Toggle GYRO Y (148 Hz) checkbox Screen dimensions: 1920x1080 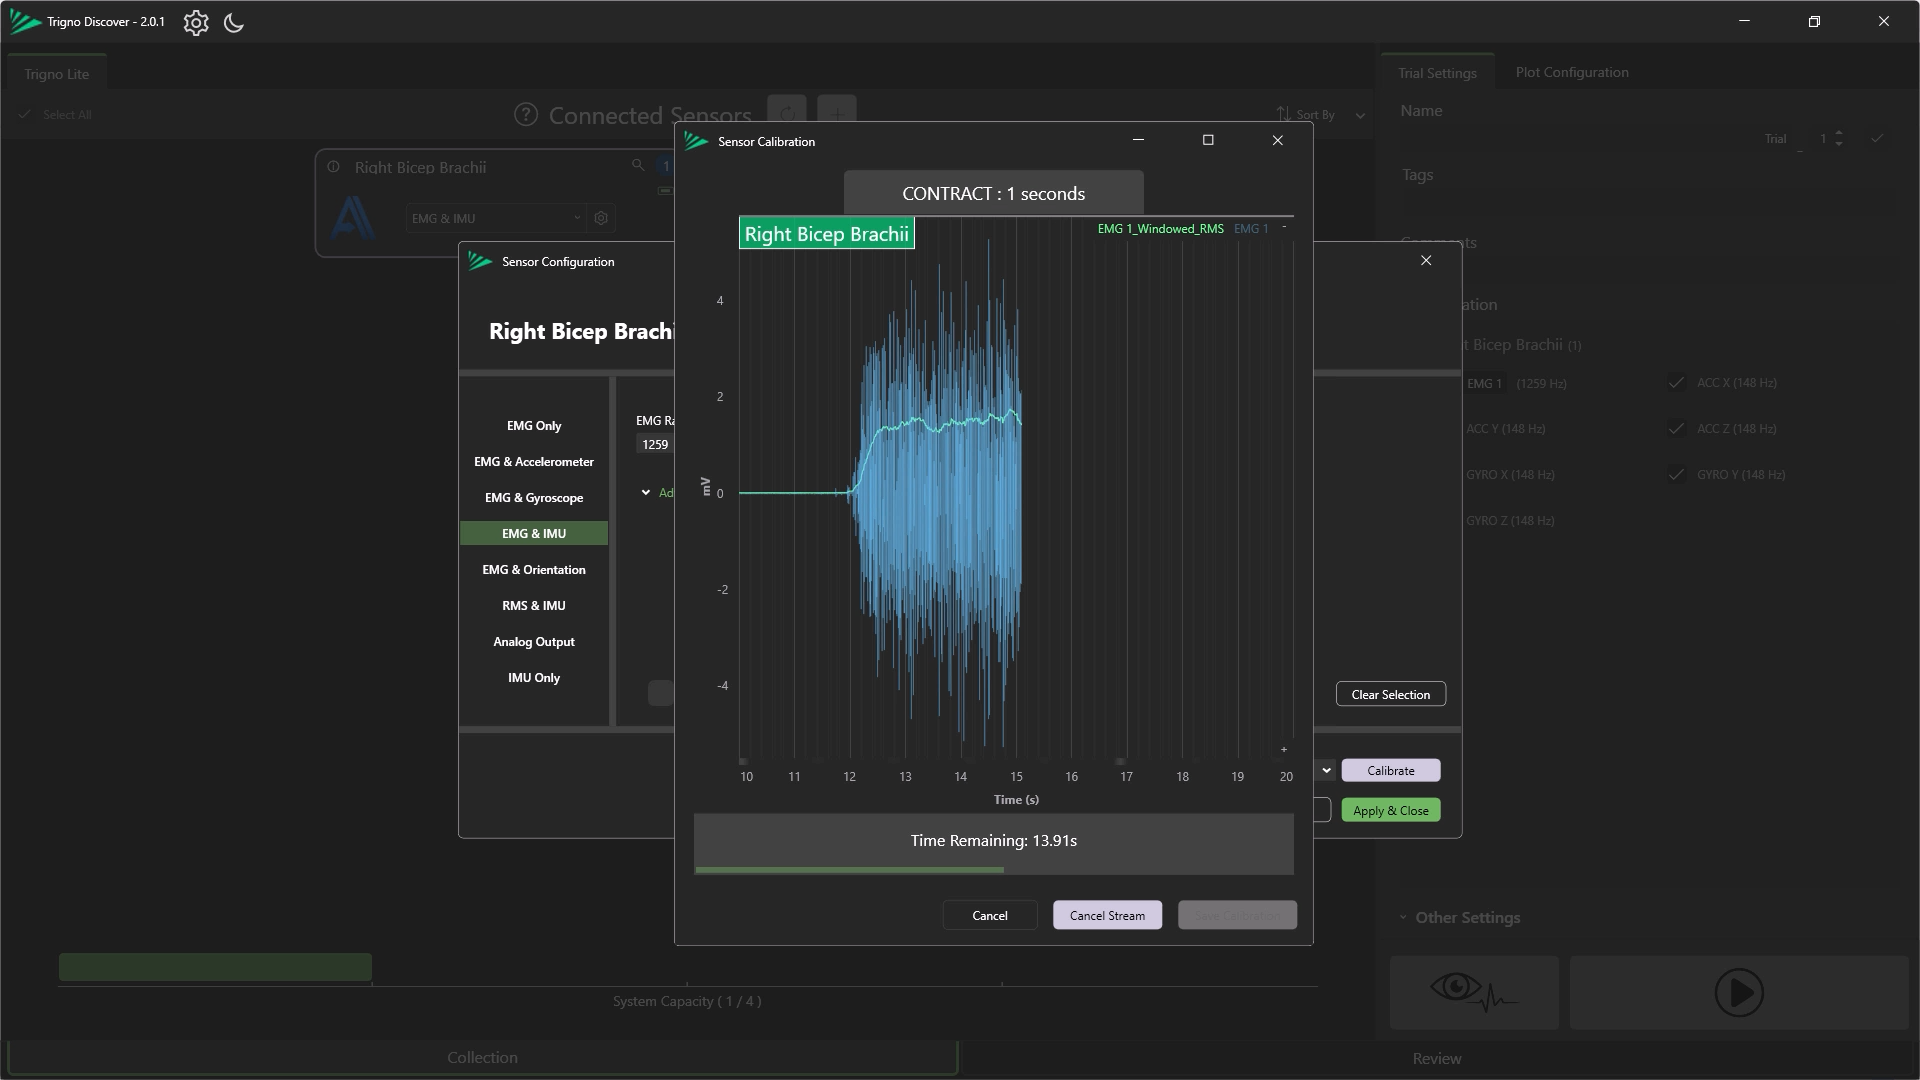(1677, 475)
